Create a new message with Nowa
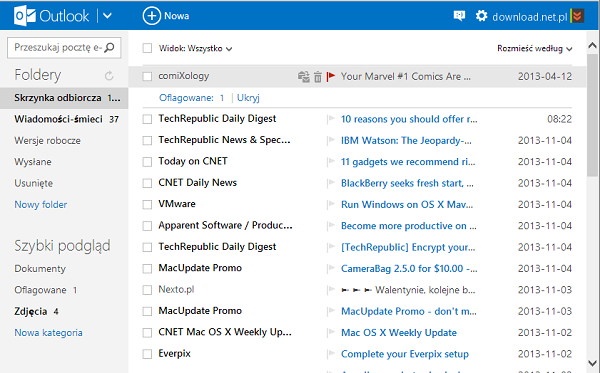This screenshot has width=600, height=373. point(166,16)
